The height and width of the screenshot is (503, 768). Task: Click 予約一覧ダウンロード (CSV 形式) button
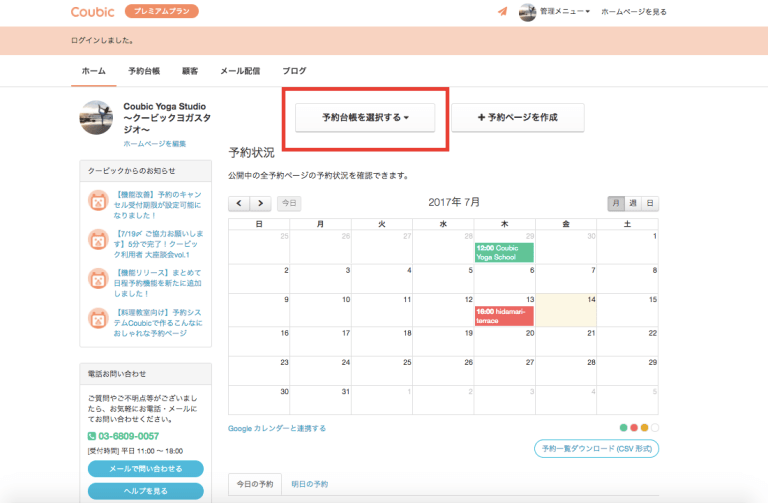[597, 449]
